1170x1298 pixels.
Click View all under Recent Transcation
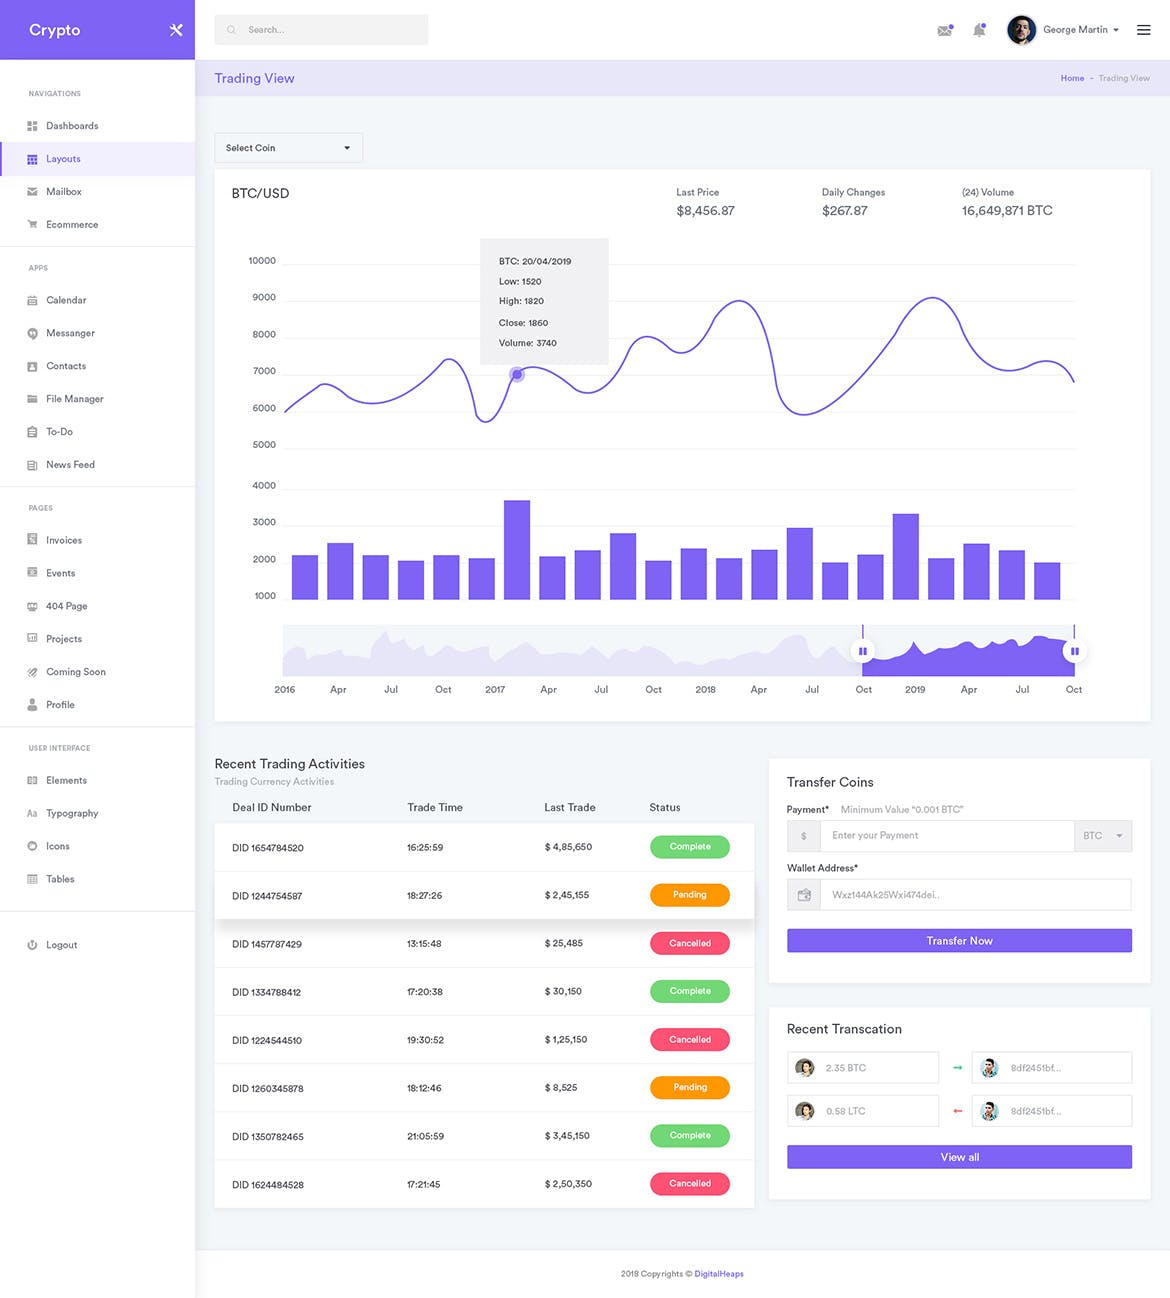point(958,1156)
